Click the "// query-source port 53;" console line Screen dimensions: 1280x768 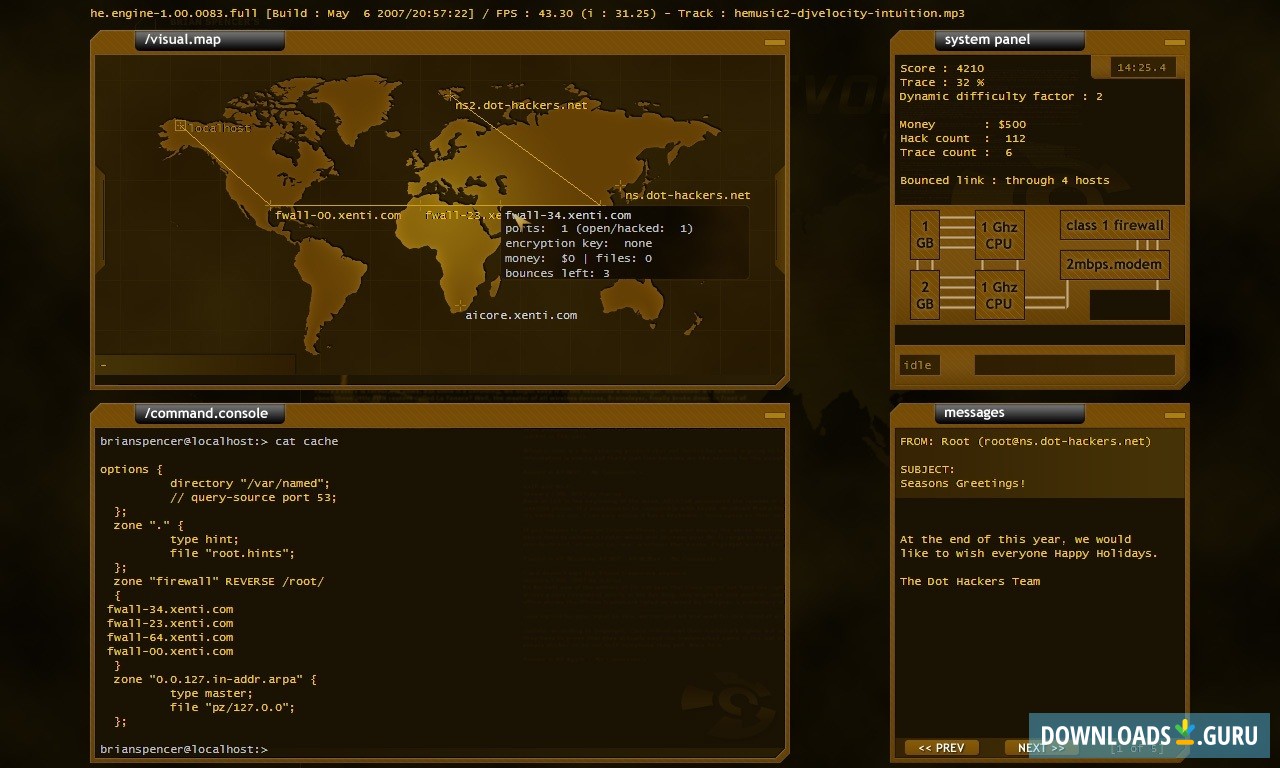pos(254,497)
